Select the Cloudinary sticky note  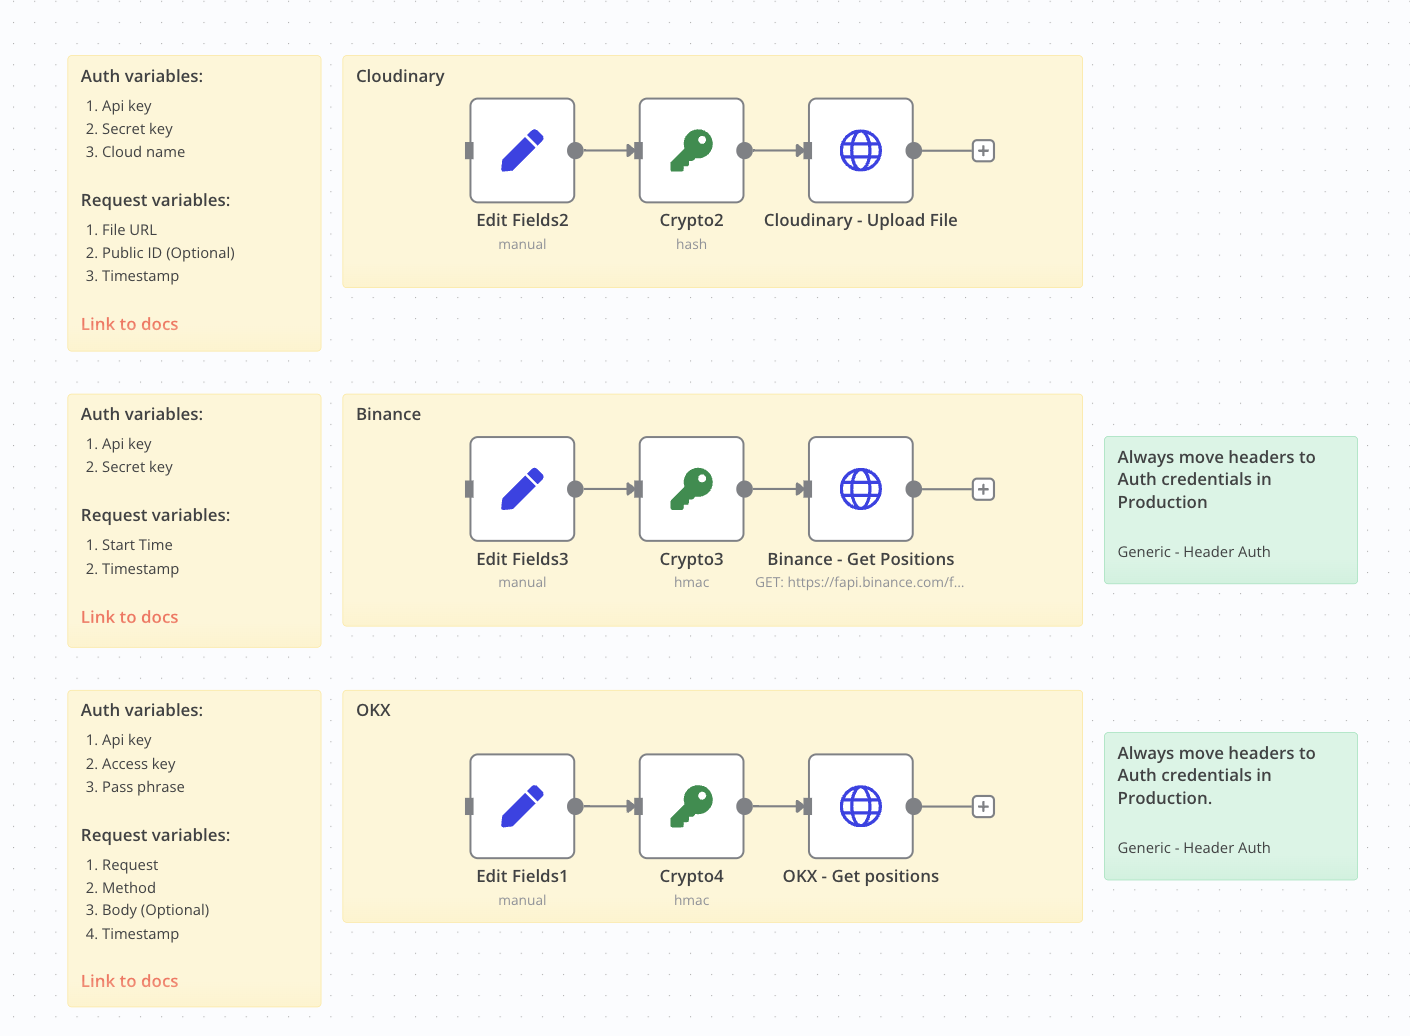point(400,76)
